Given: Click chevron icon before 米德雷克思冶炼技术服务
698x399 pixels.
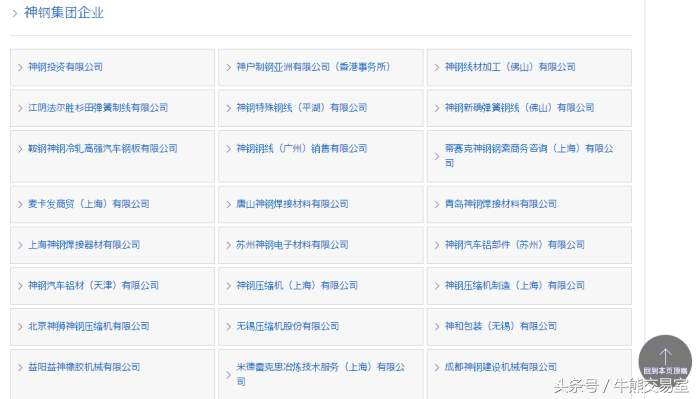Looking at the screenshot, I should pos(228,375).
